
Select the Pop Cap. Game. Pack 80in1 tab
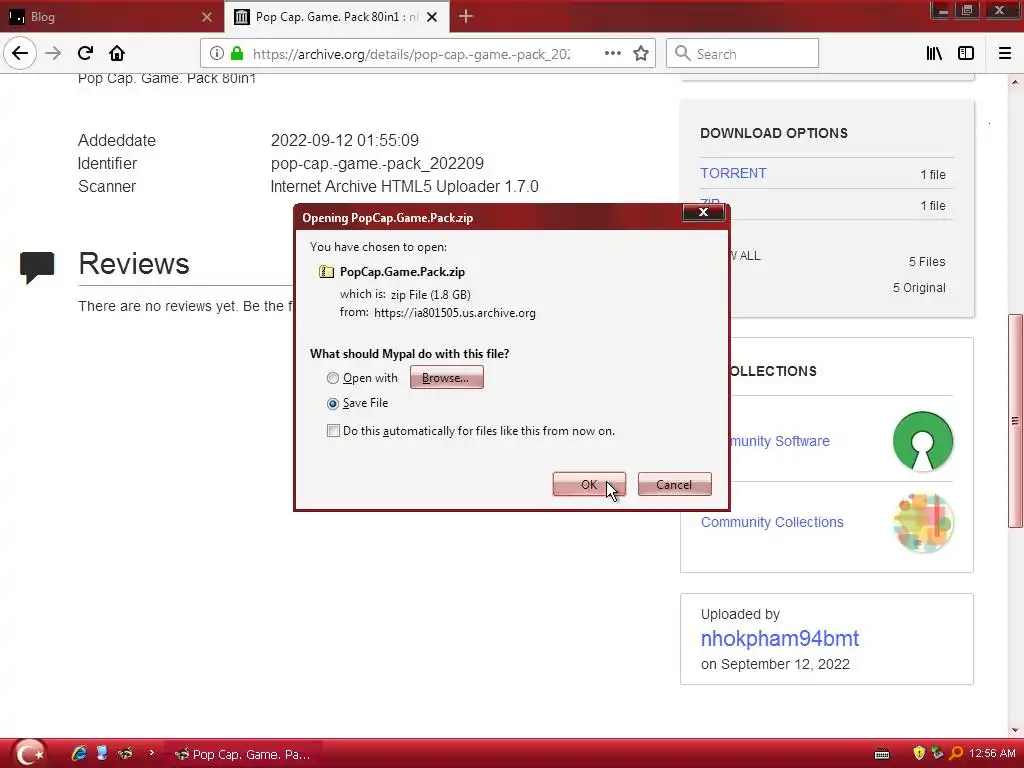[337, 17]
